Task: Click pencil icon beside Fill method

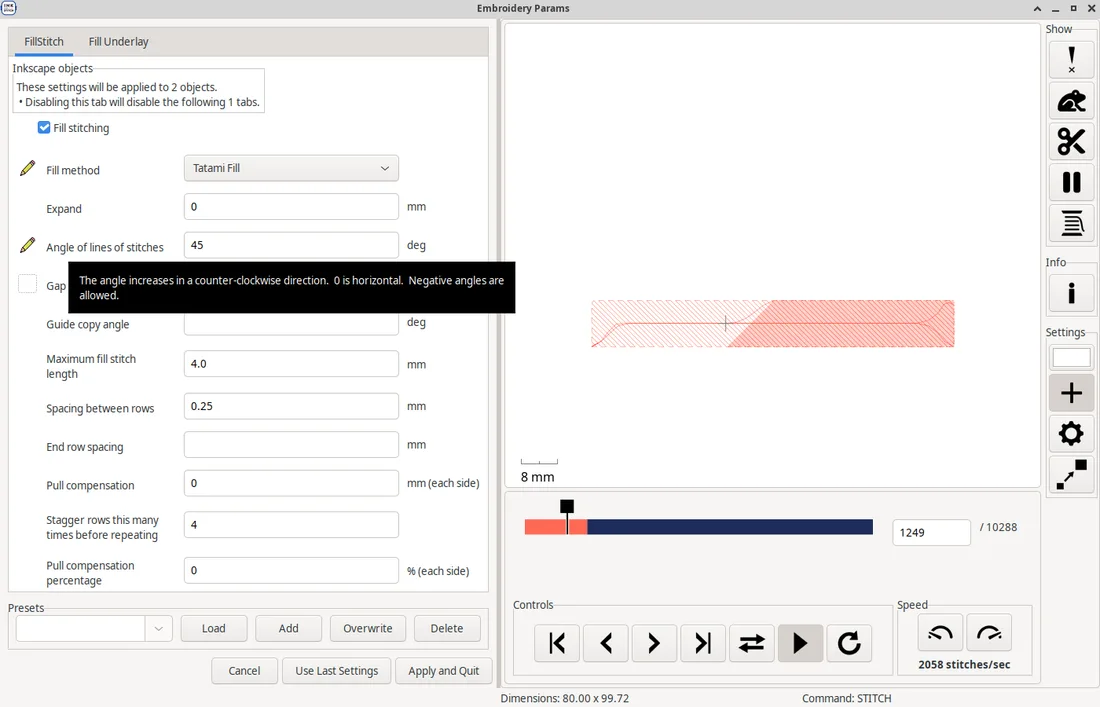Action: click(x=27, y=168)
